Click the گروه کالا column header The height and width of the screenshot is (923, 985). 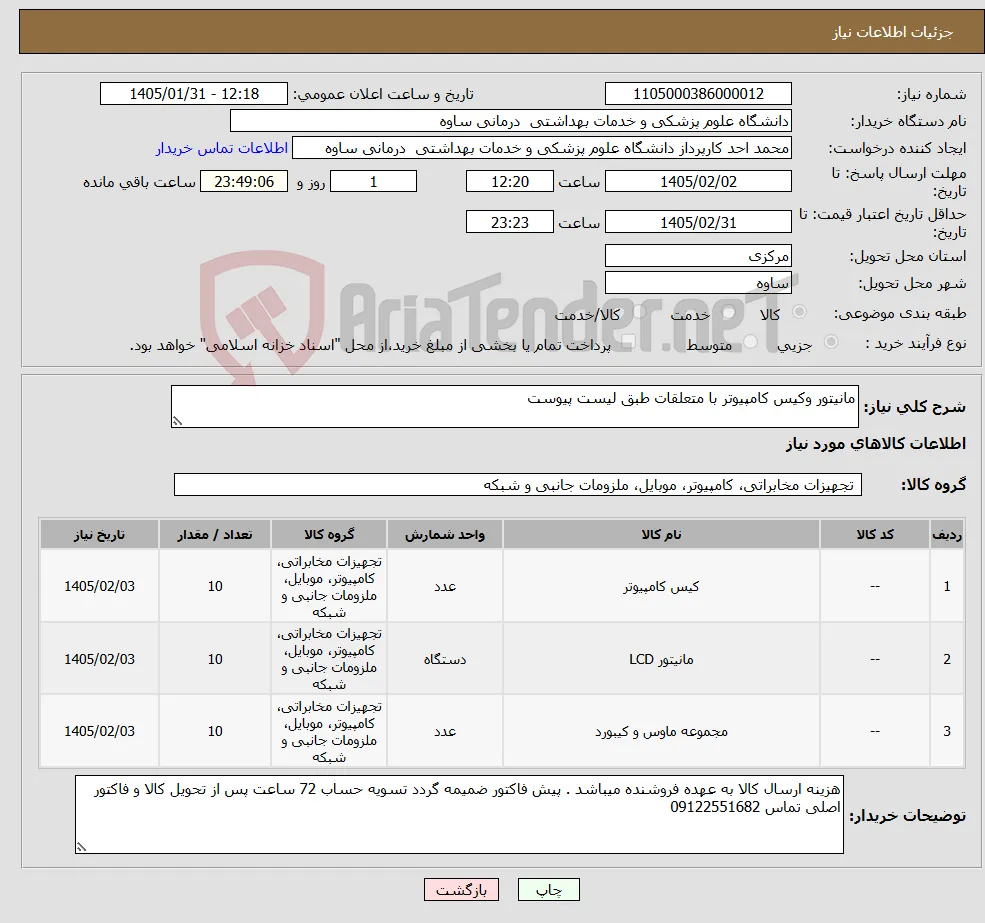tap(329, 535)
